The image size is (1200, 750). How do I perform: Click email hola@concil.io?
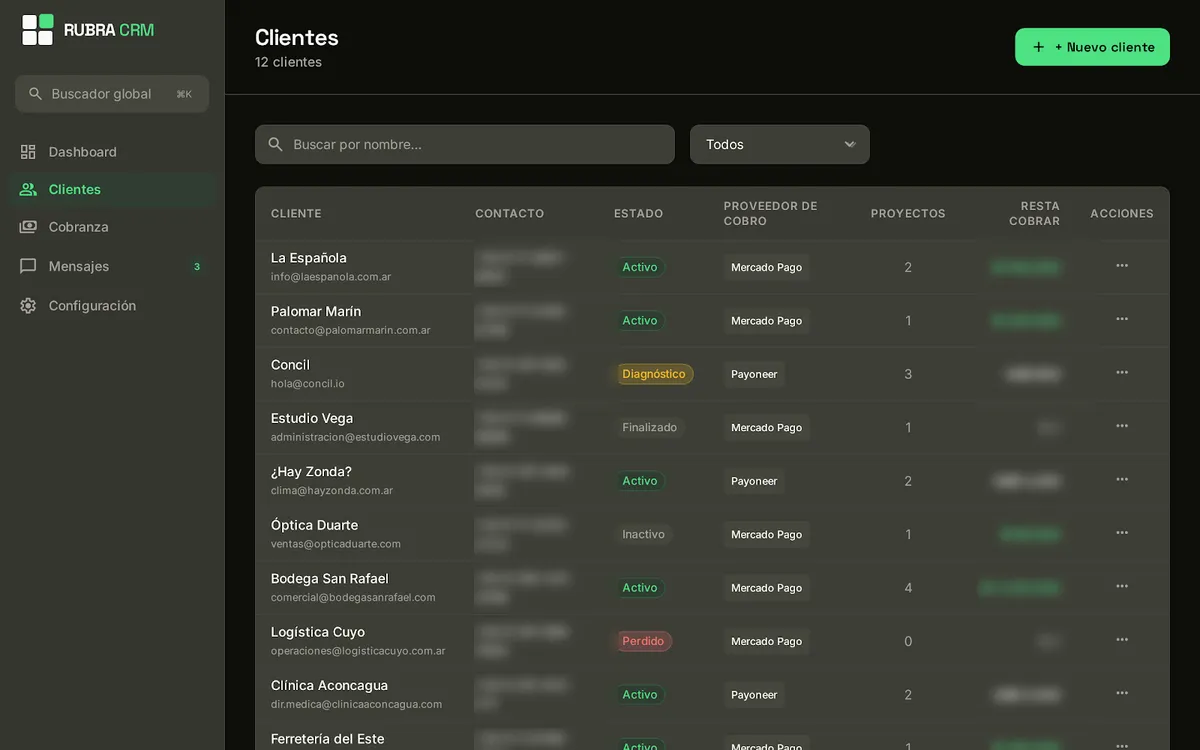click(x=308, y=384)
